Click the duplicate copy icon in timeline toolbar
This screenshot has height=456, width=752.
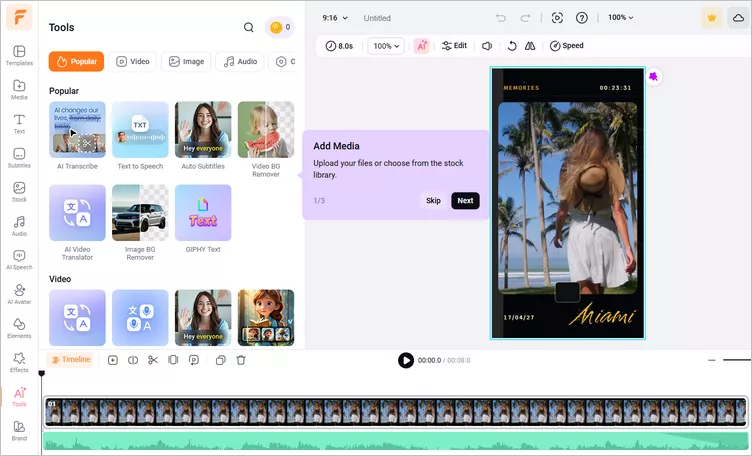click(221, 360)
